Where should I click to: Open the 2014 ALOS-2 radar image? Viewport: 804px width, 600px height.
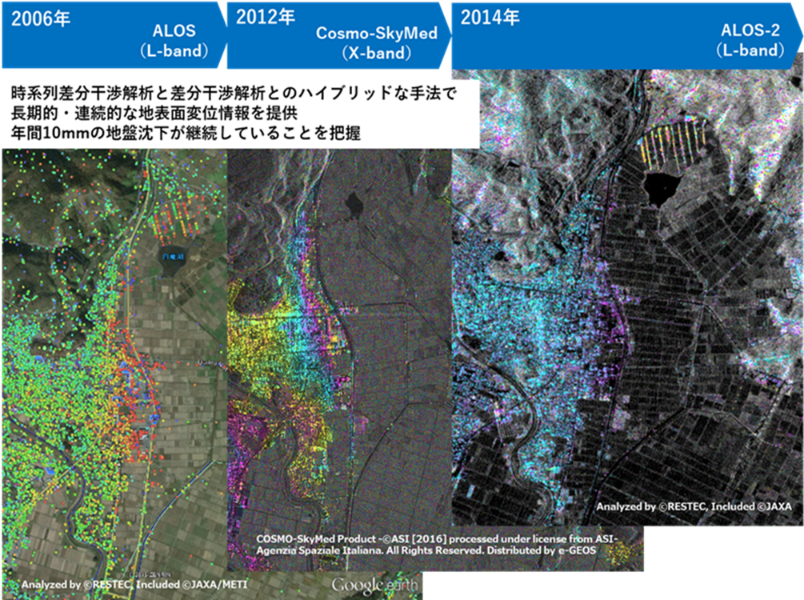click(628, 297)
